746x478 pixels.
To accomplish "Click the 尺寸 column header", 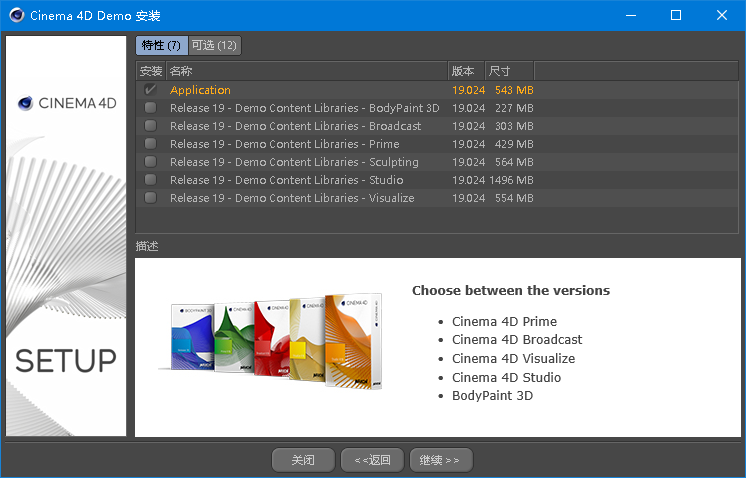I will (x=509, y=71).
